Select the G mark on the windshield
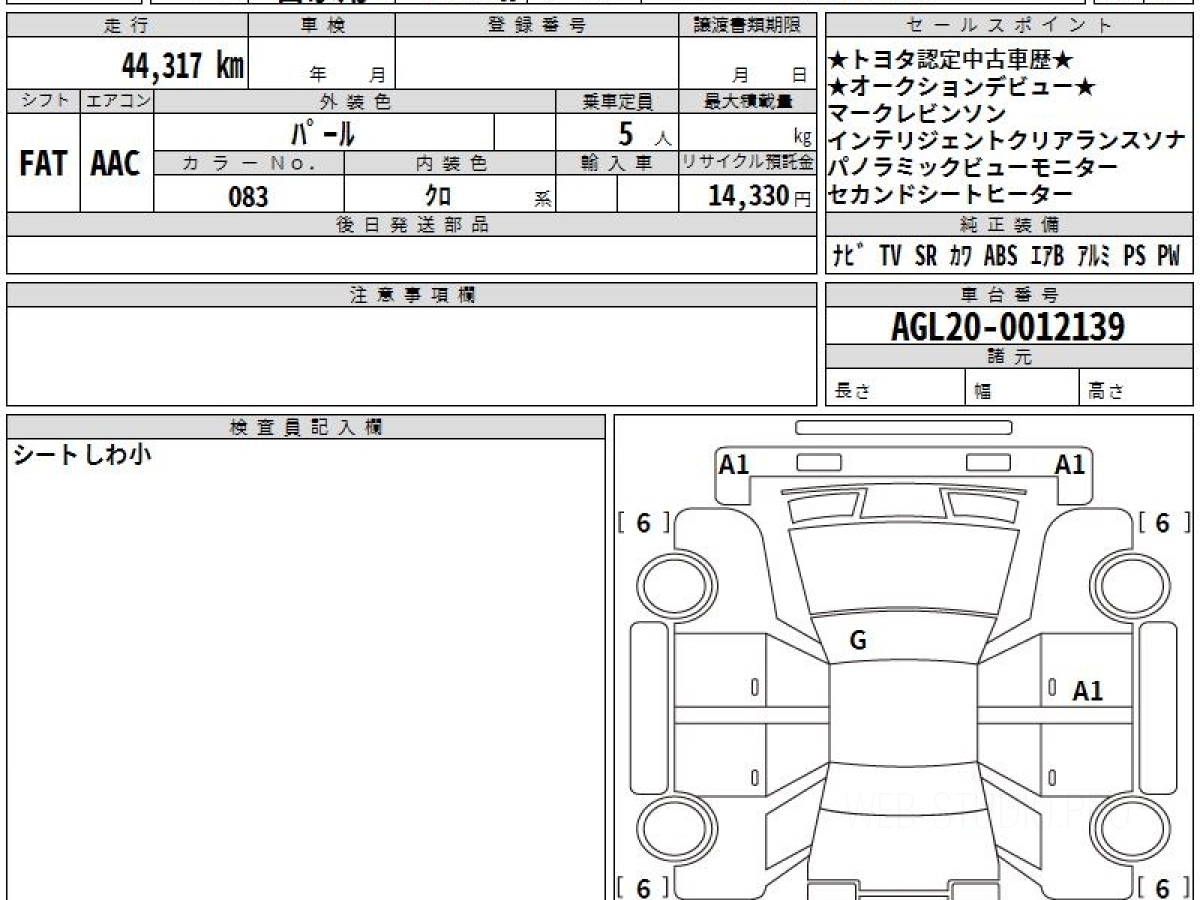Viewport: 1200px width, 900px height. click(857, 641)
